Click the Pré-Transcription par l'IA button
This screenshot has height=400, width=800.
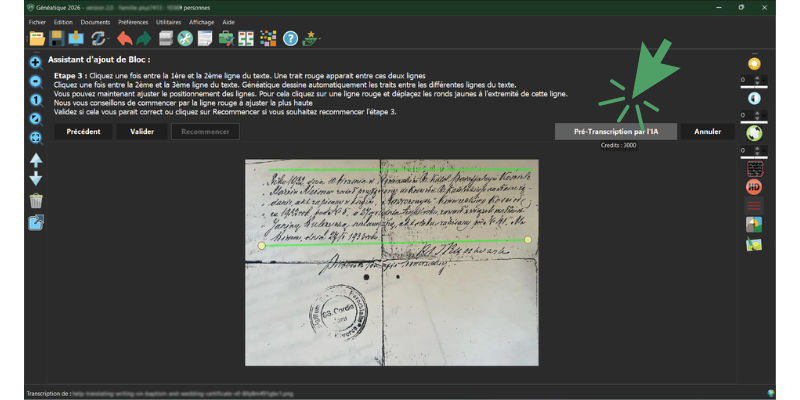coord(616,132)
